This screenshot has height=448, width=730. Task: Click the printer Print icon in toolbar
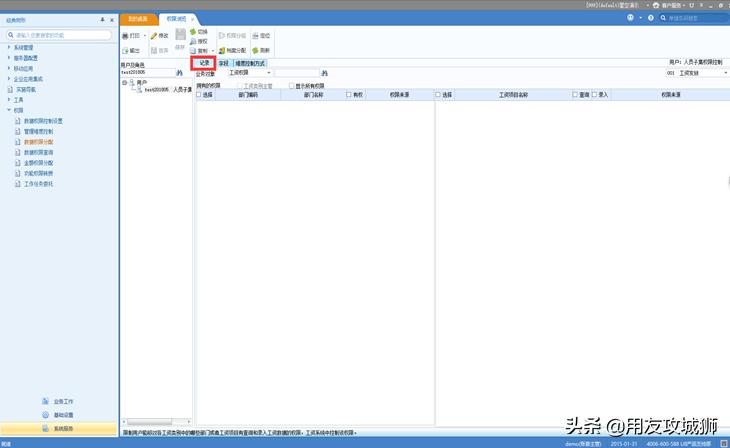click(x=125, y=36)
